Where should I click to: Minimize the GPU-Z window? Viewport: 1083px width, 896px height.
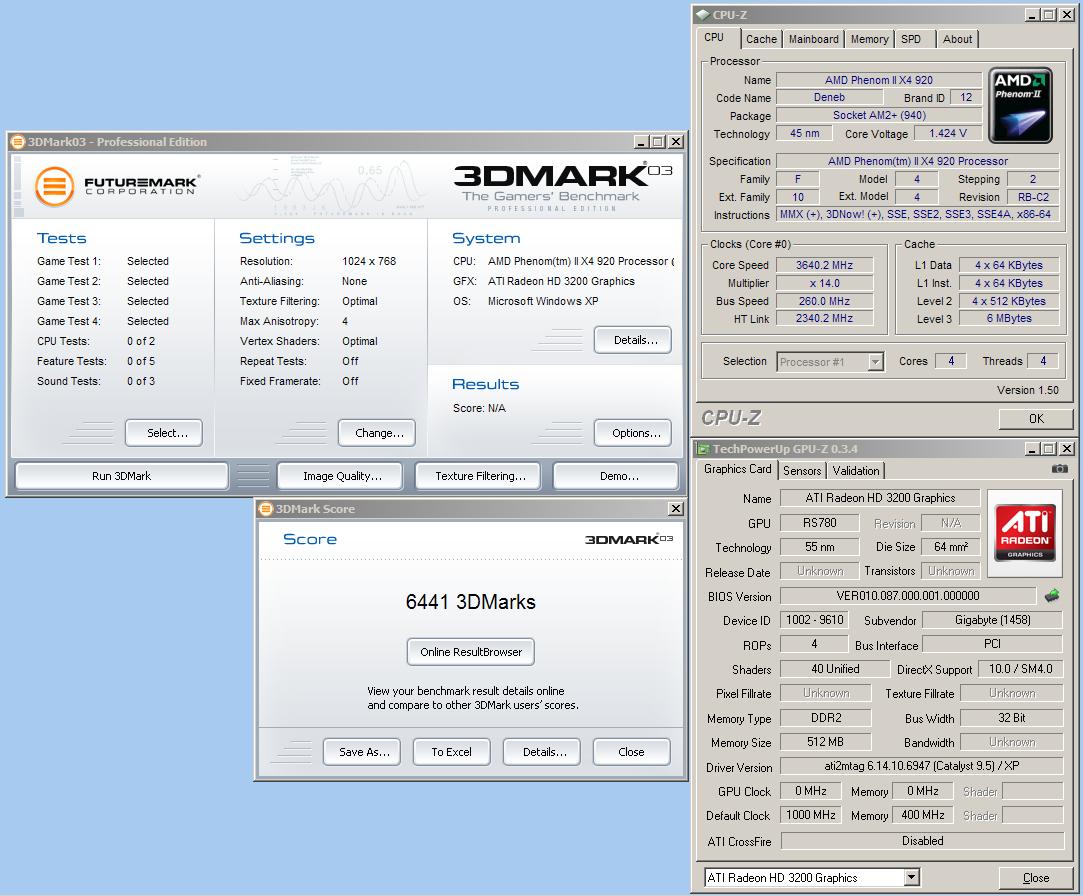[1033, 449]
